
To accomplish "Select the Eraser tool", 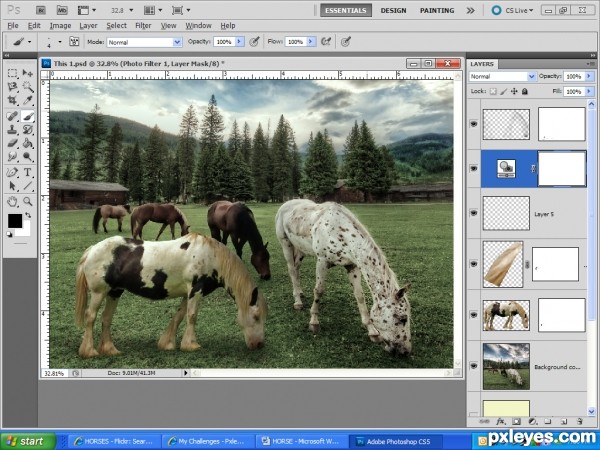I will coord(13,143).
